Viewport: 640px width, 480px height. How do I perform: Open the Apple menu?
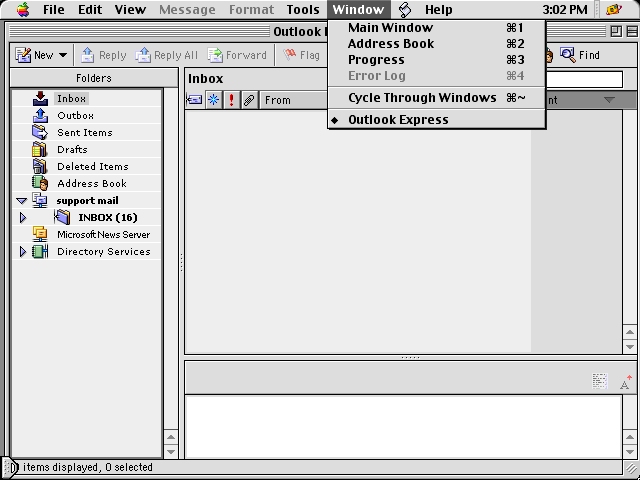[23, 9]
